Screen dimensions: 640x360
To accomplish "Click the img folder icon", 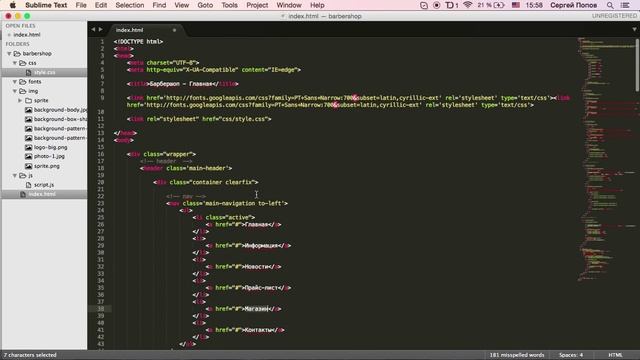I will click(22, 91).
